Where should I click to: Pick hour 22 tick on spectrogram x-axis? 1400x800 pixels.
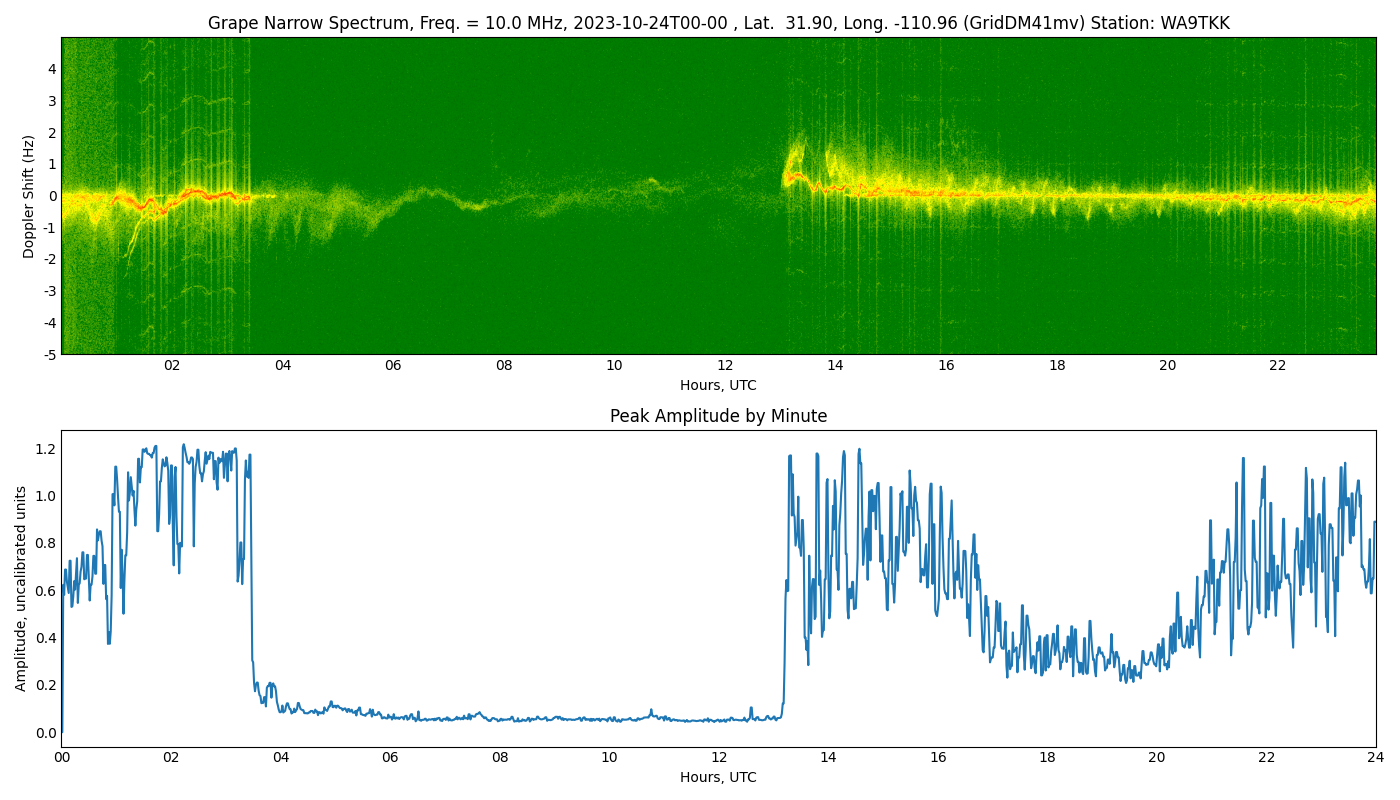pos(1278,366)
